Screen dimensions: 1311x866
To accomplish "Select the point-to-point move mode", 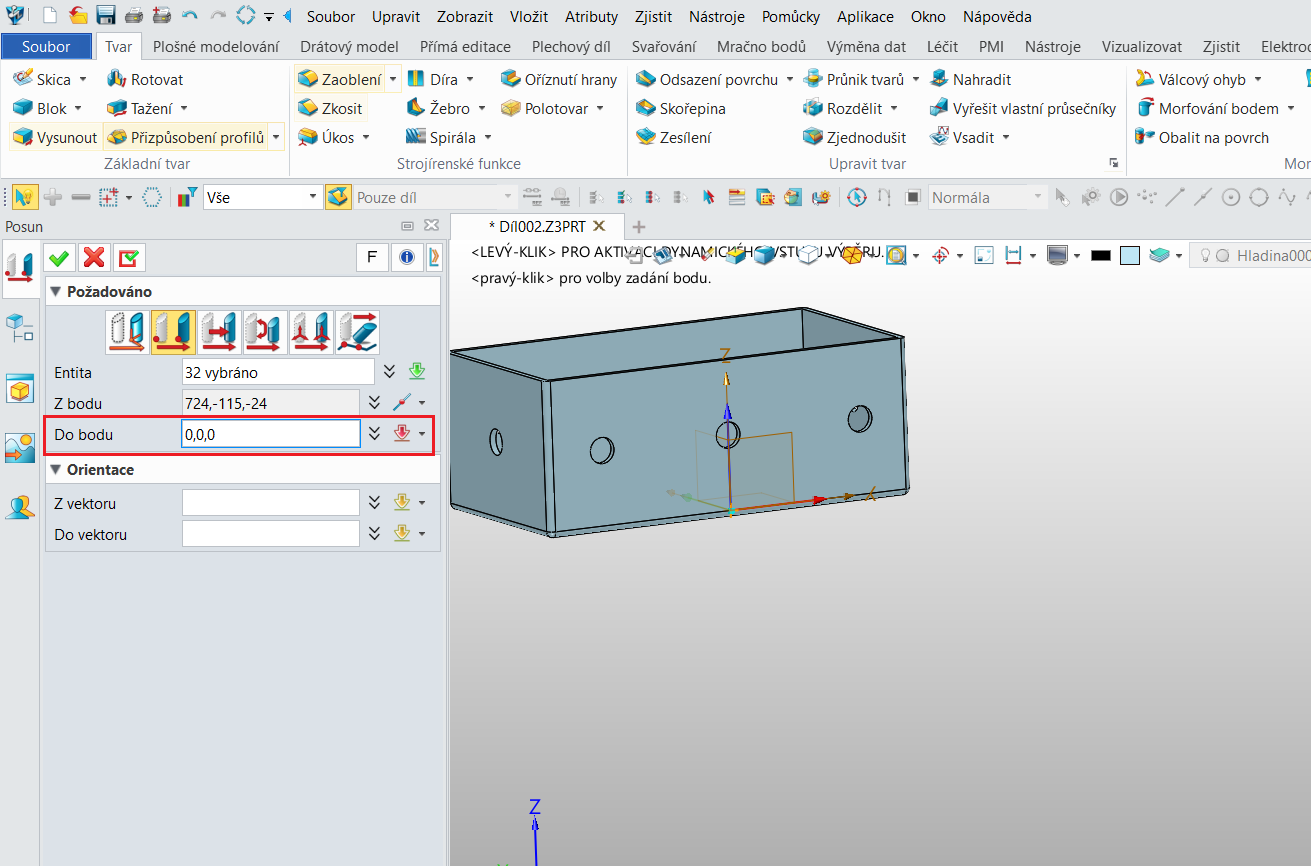I will [172, 332].
